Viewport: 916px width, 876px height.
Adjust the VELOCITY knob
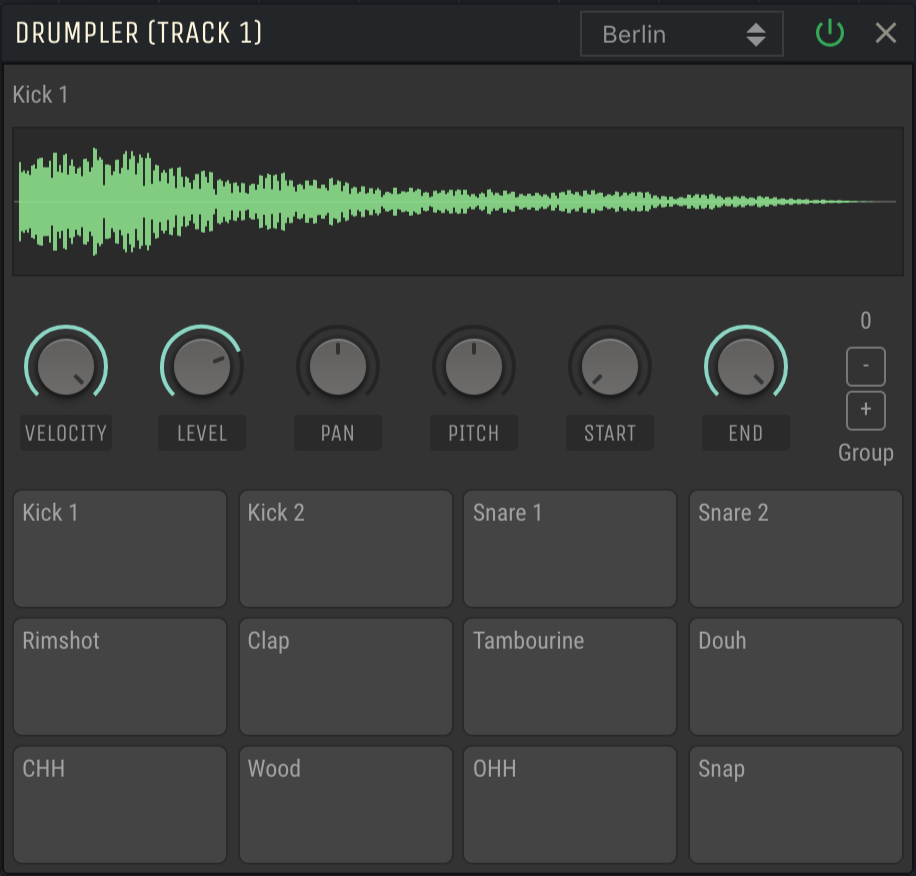tap(65, 365)
